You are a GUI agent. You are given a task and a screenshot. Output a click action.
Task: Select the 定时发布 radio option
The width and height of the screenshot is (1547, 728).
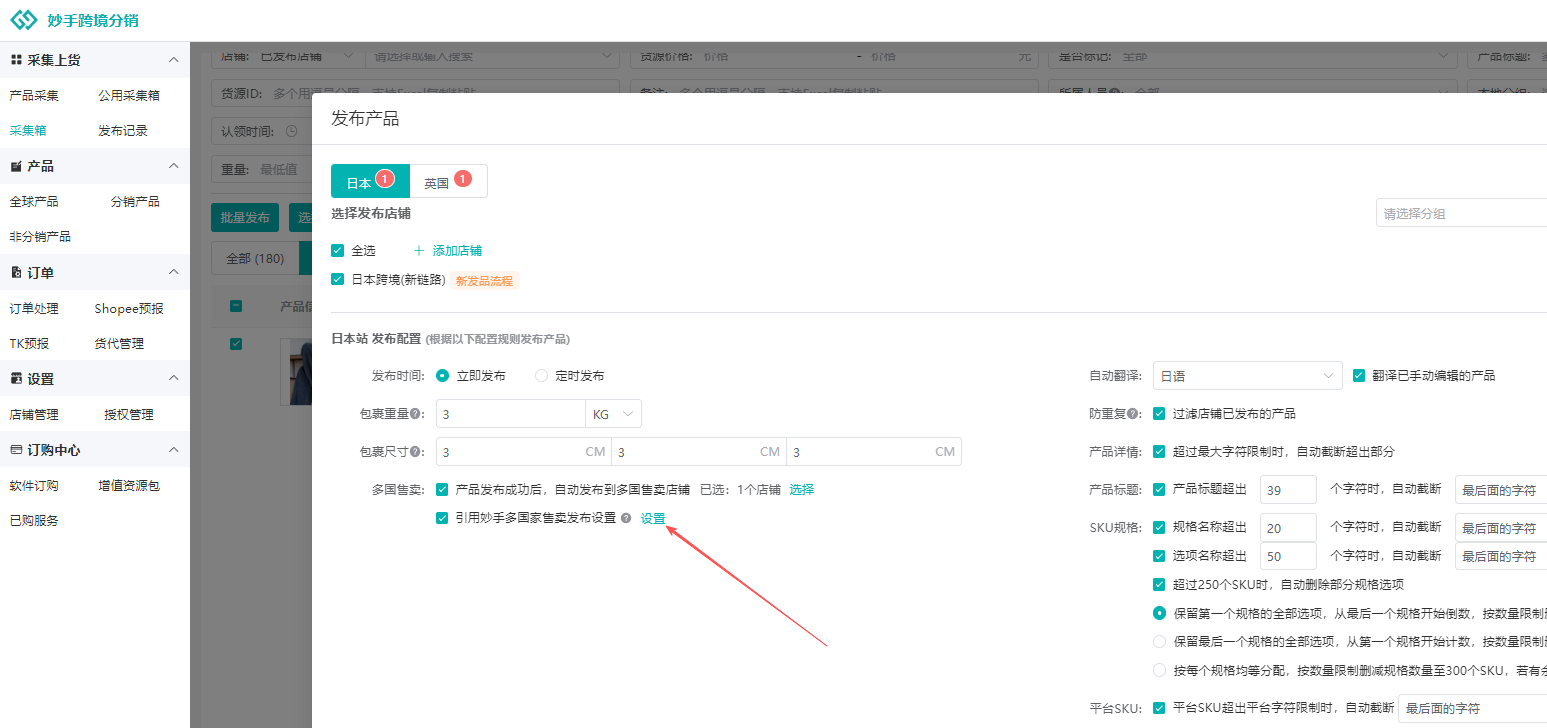coord(542,376)
